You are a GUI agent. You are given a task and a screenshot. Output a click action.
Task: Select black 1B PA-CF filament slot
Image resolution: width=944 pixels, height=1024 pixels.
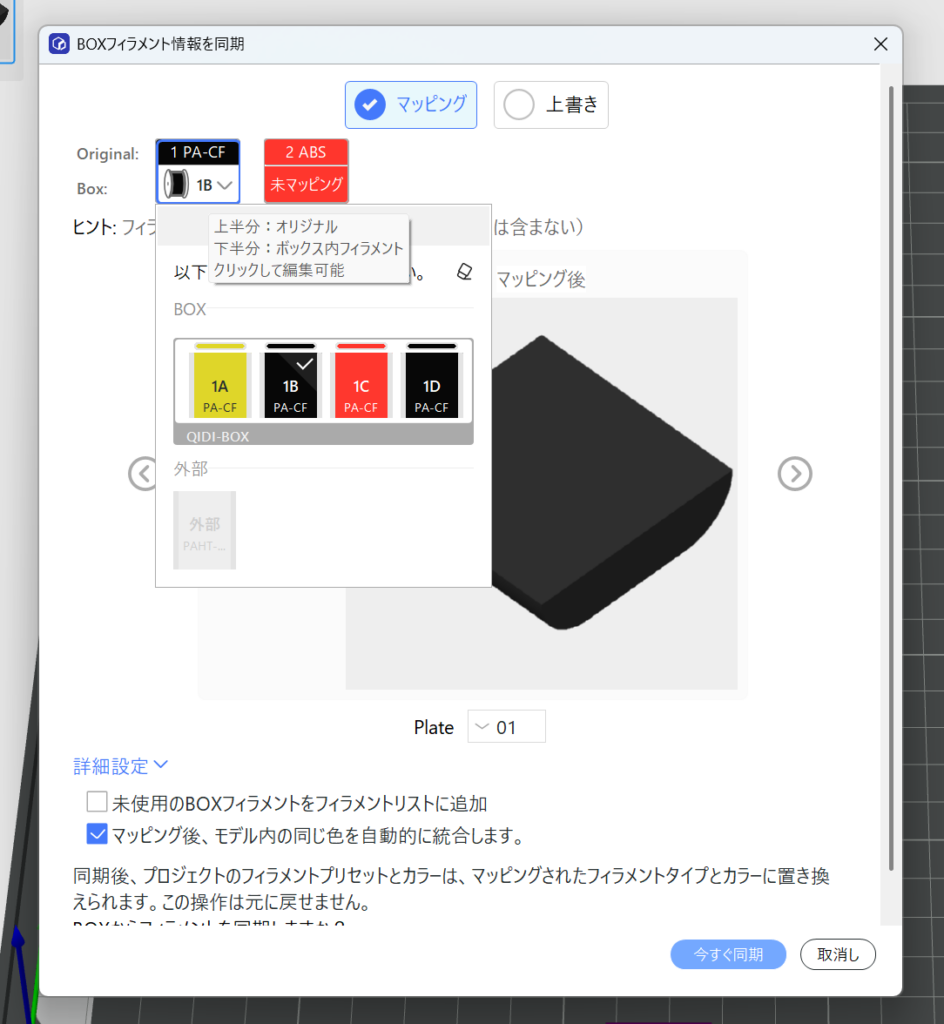[x=289, y=385]
